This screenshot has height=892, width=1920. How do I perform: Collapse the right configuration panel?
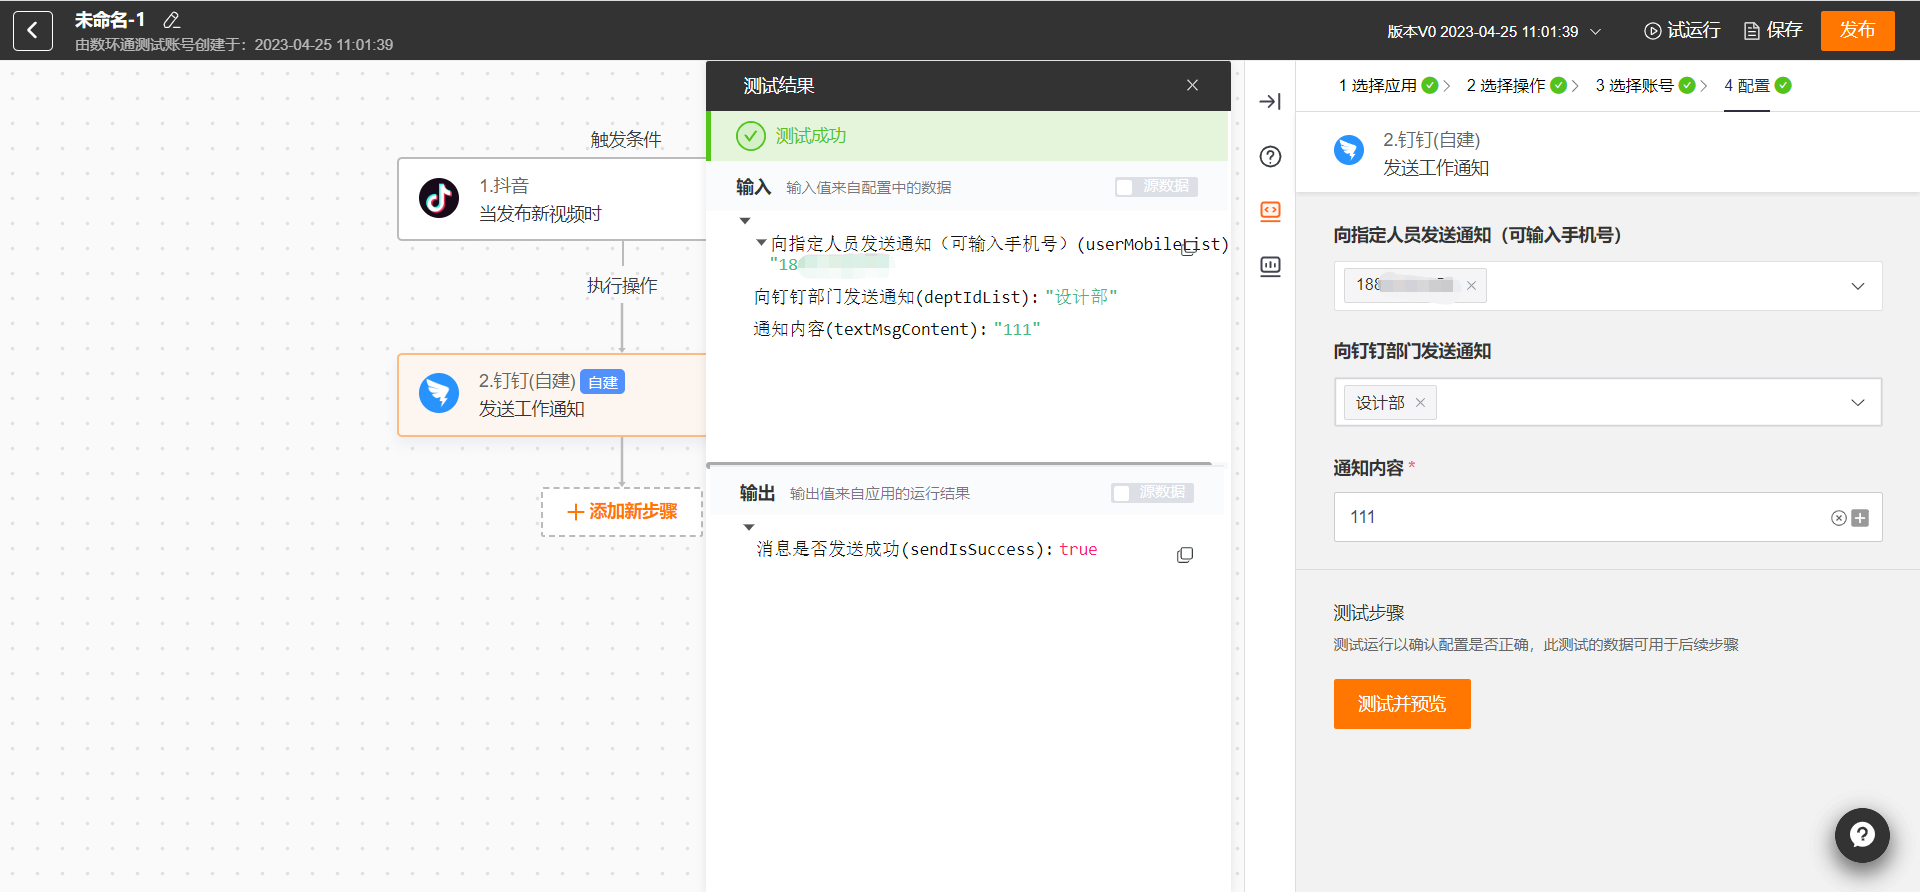point(1270,101)
